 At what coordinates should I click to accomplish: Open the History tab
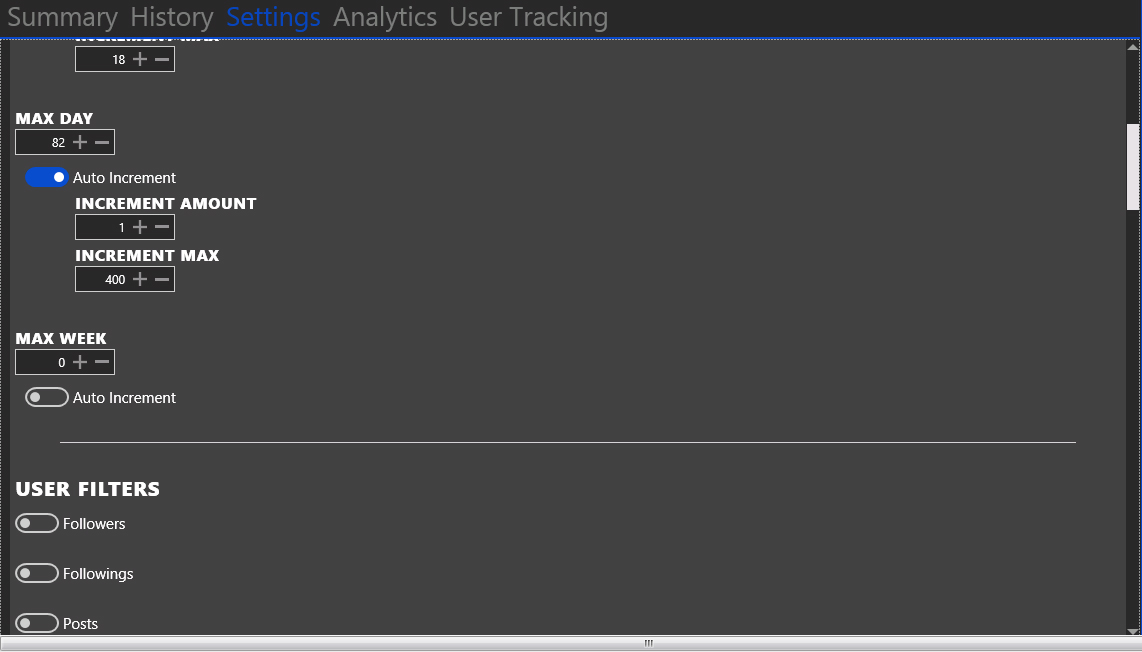pyautogui.click(x=172, y=17)
